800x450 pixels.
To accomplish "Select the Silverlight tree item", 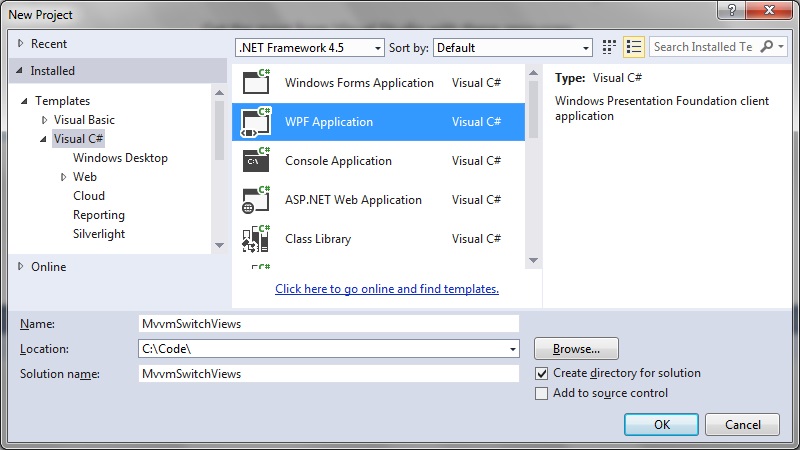I will tap(99, 234).
